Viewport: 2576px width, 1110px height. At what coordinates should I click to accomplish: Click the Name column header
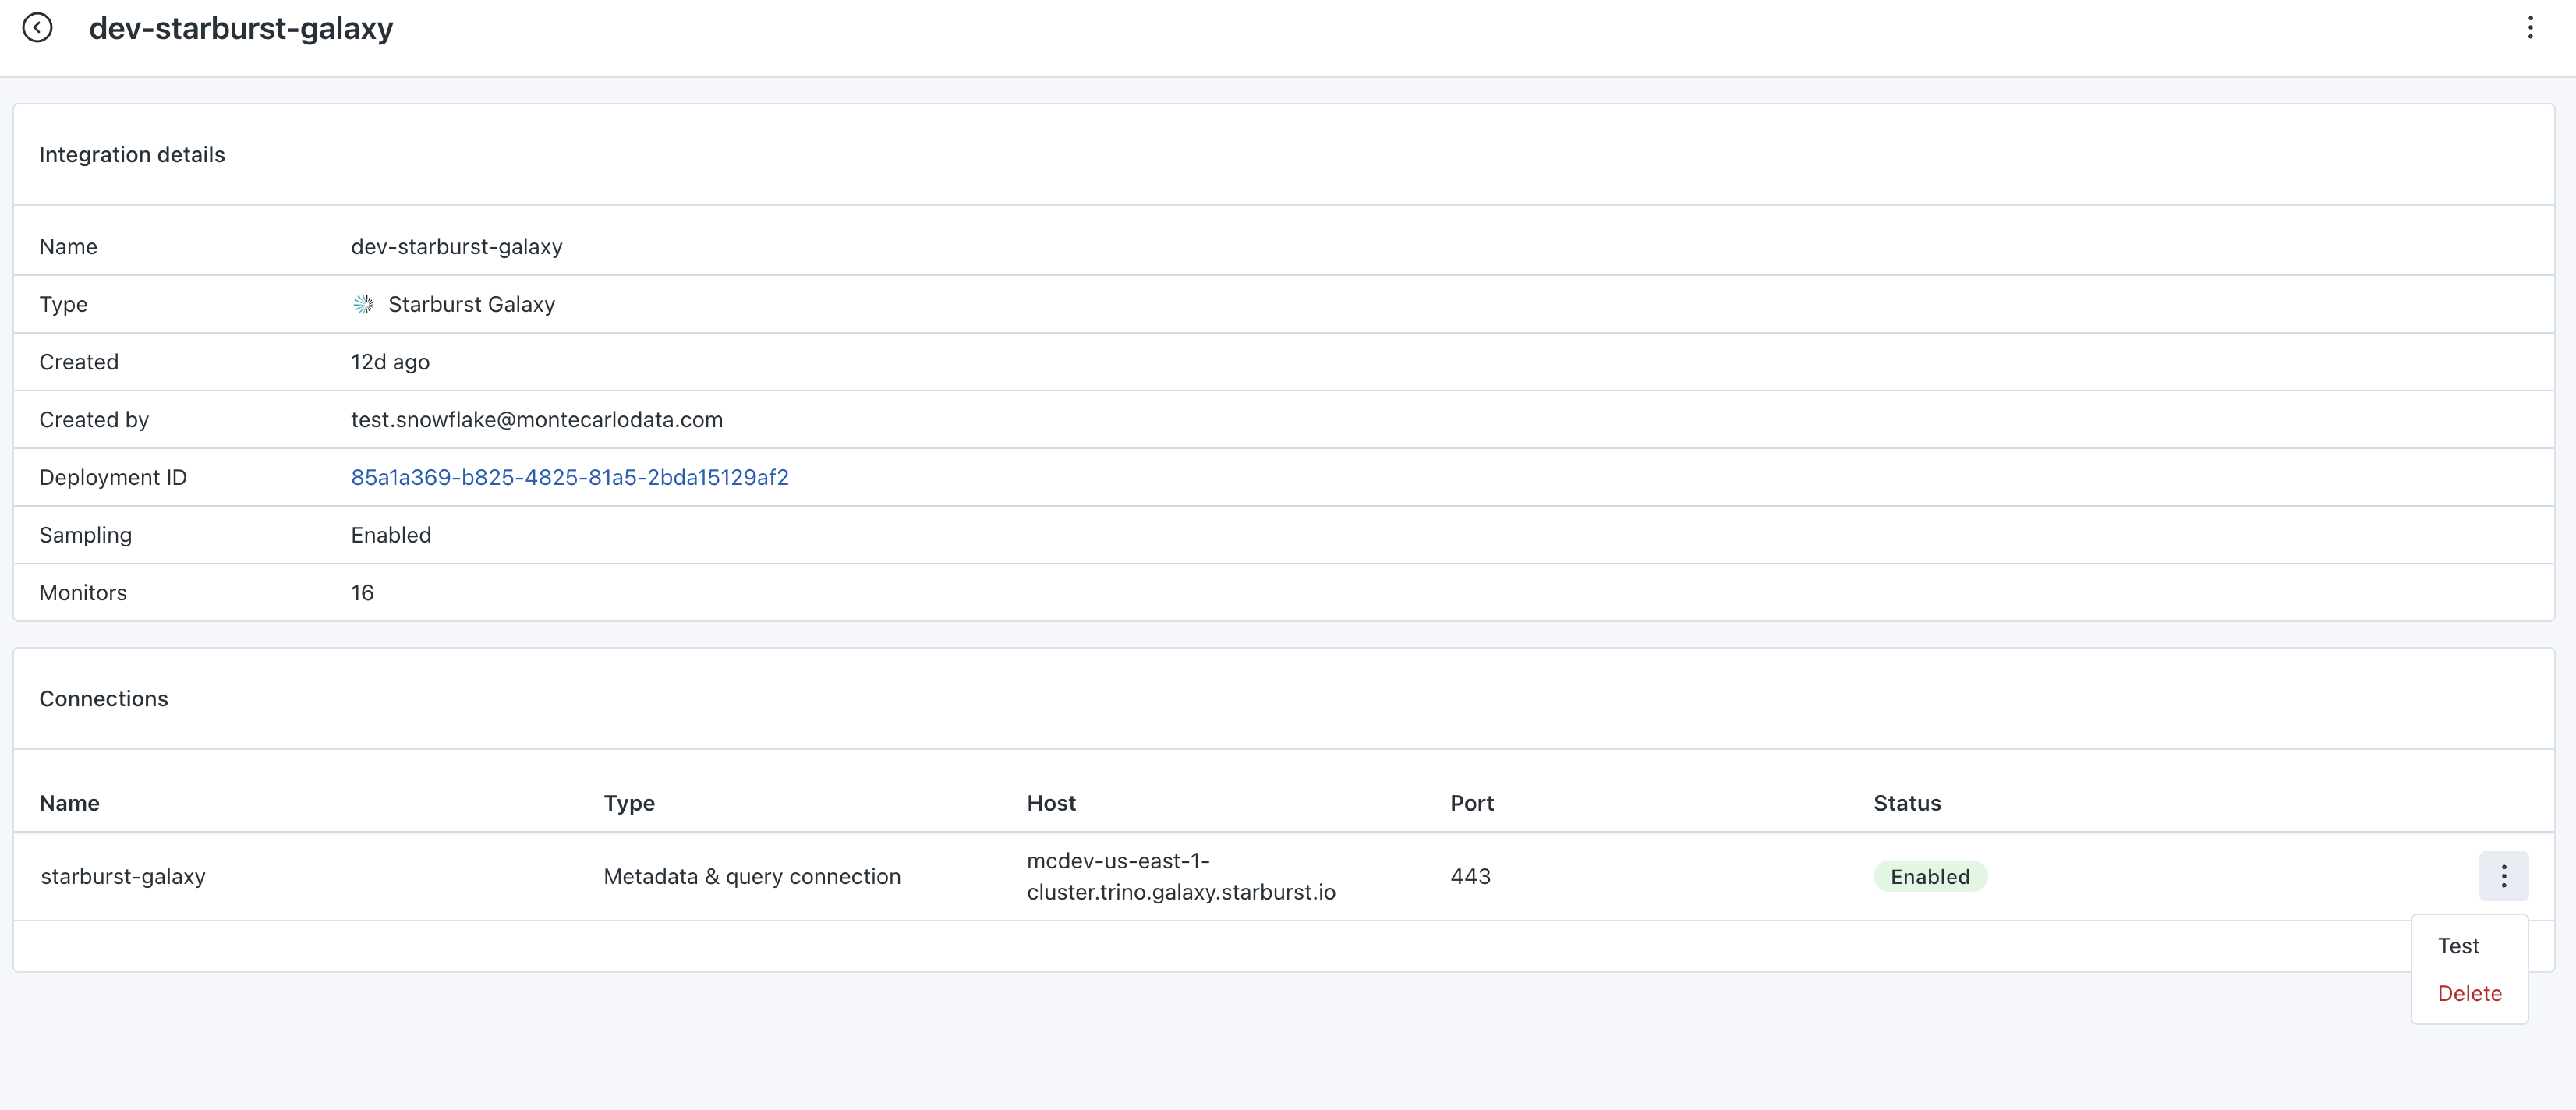click(69, 803)
